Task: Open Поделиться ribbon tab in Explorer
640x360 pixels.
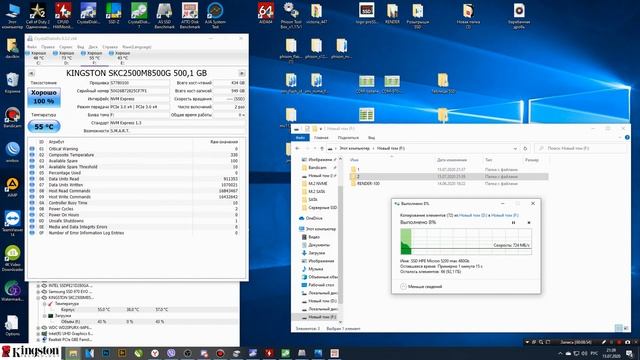Action: tap(348, 138)
